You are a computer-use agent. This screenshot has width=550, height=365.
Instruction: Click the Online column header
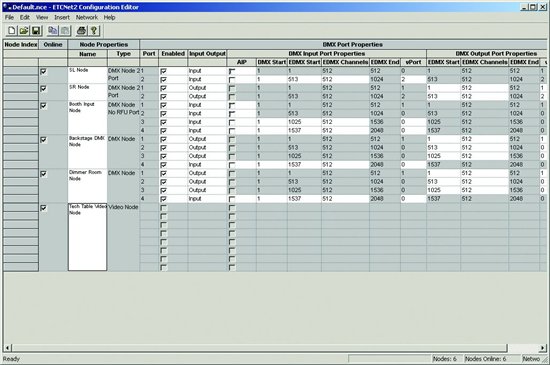pyautogui.click(x=53, y=45)
